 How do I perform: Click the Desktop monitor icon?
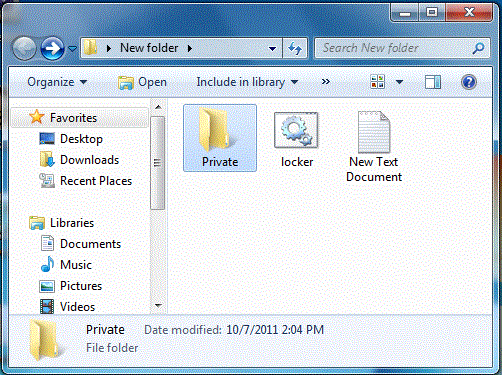47,139
